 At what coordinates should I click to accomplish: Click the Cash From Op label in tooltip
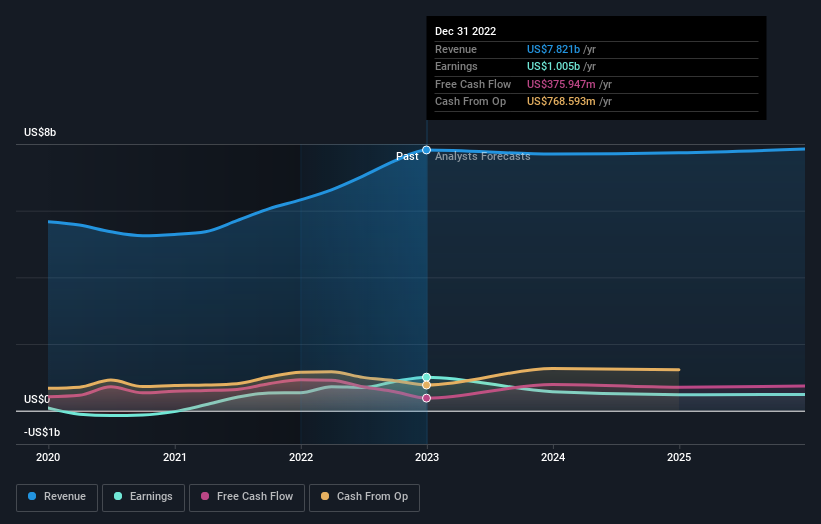[470, 102]
